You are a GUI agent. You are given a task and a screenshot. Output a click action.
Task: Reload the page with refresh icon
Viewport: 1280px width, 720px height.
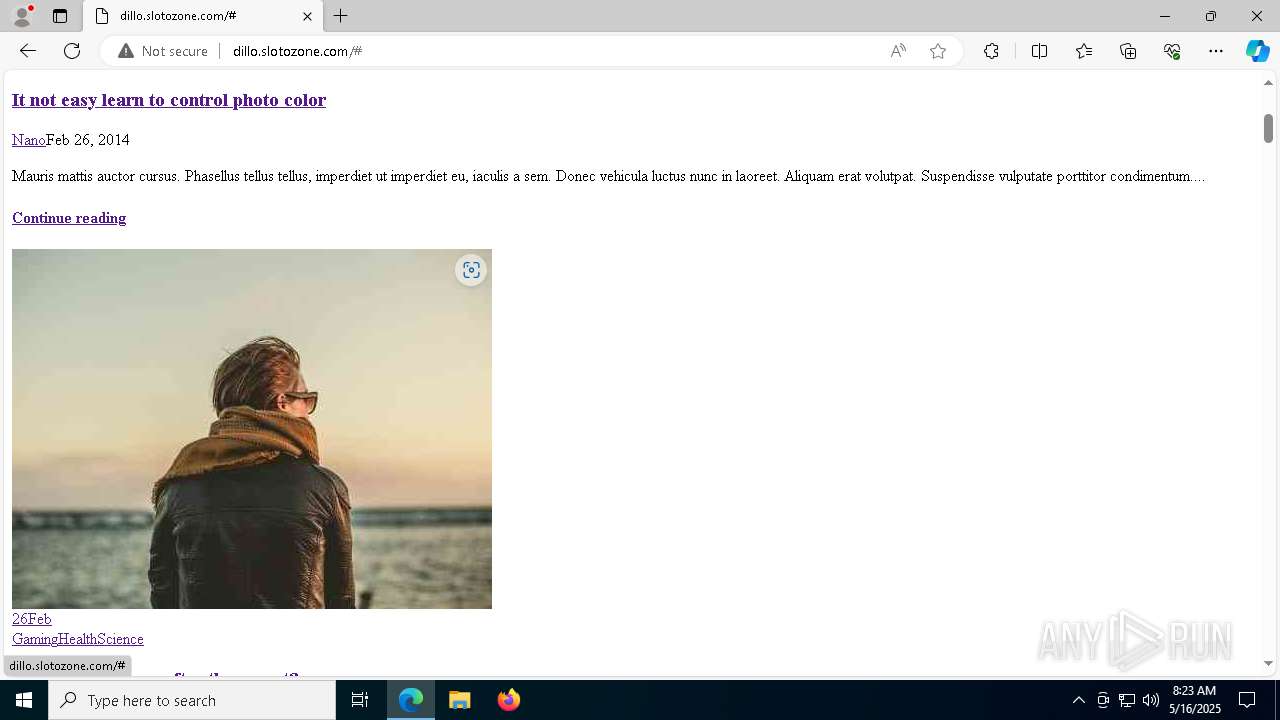(x=72, y=51)
